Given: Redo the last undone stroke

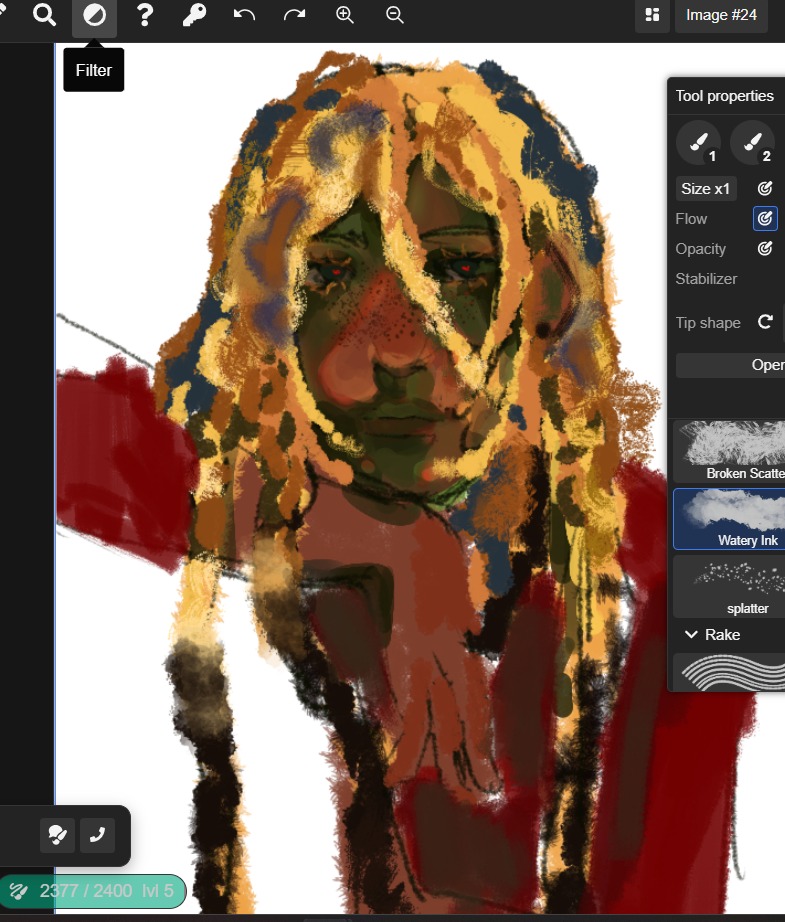Looking at the screenshot, I should coord(294,15).
